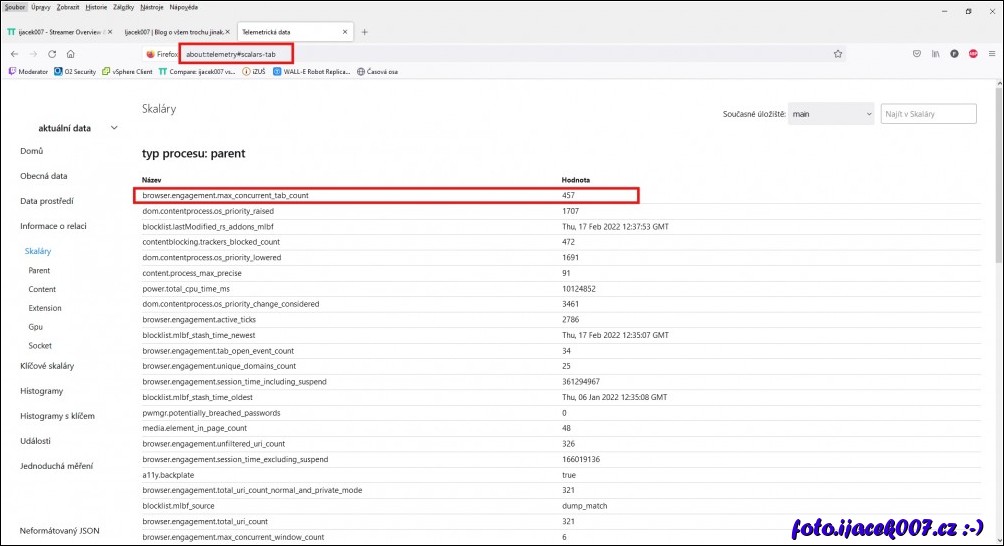Click the browser back arrow
Screen dimensions: 1004x546
[x=14, y=54]
